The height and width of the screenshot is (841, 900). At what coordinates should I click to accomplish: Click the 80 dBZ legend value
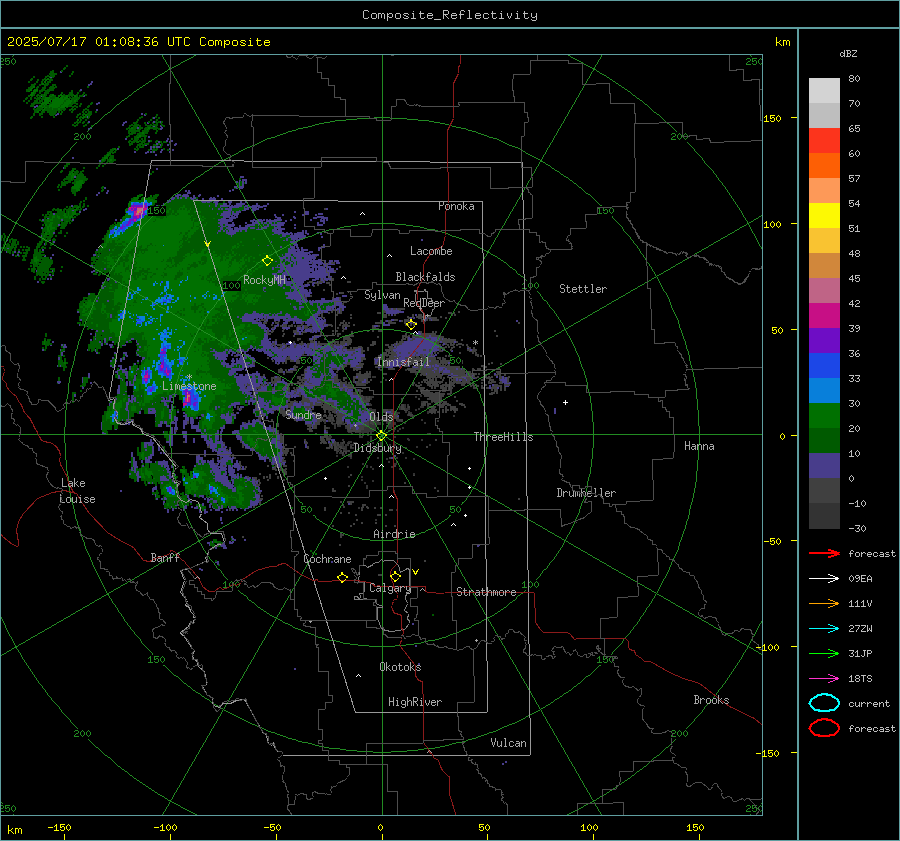[x=854, y=79]
